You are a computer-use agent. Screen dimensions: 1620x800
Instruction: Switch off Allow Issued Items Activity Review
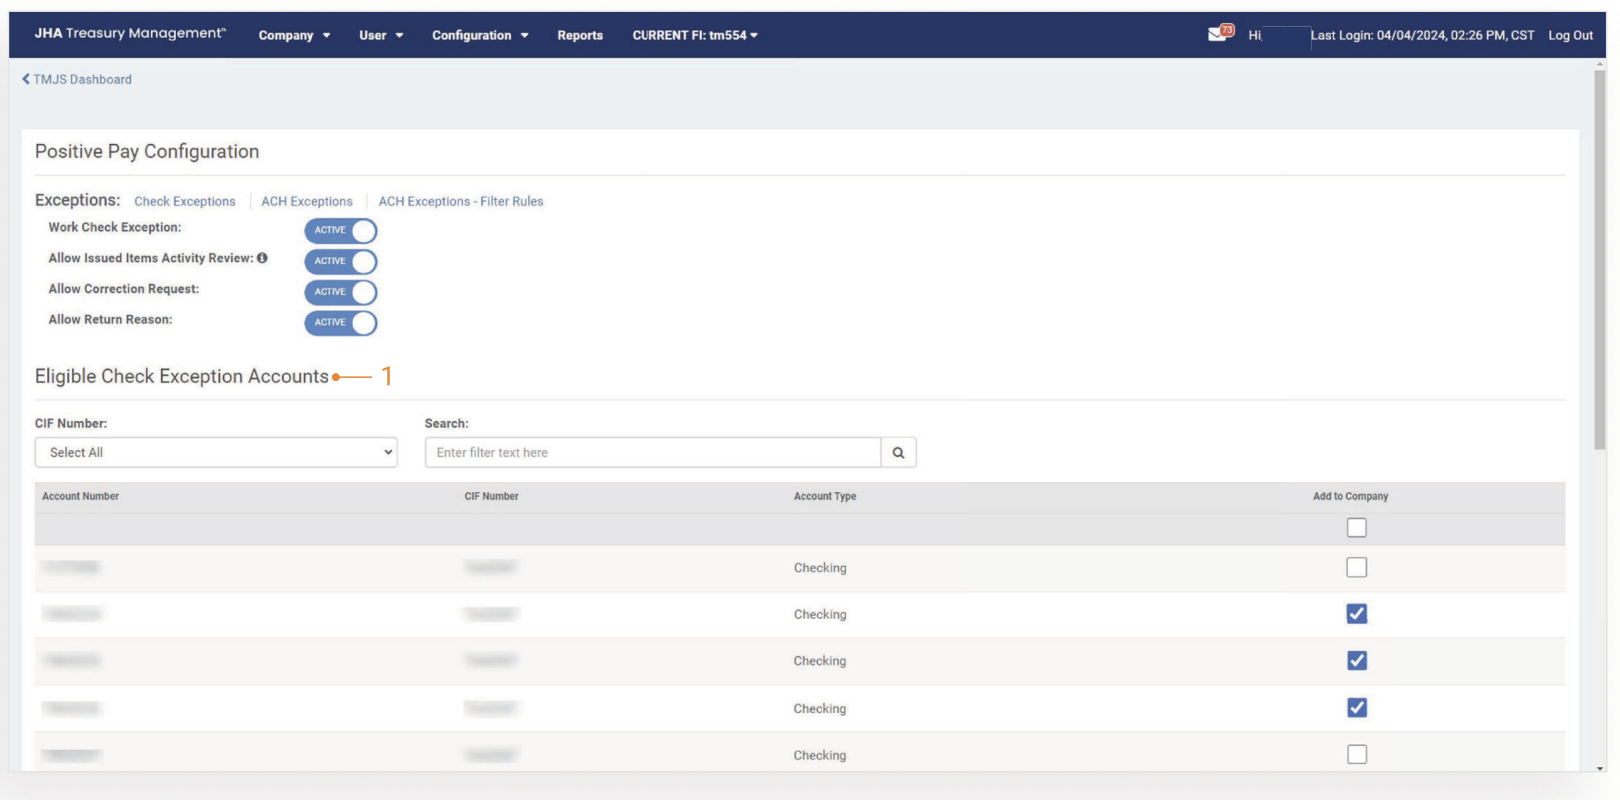[341, 262]
